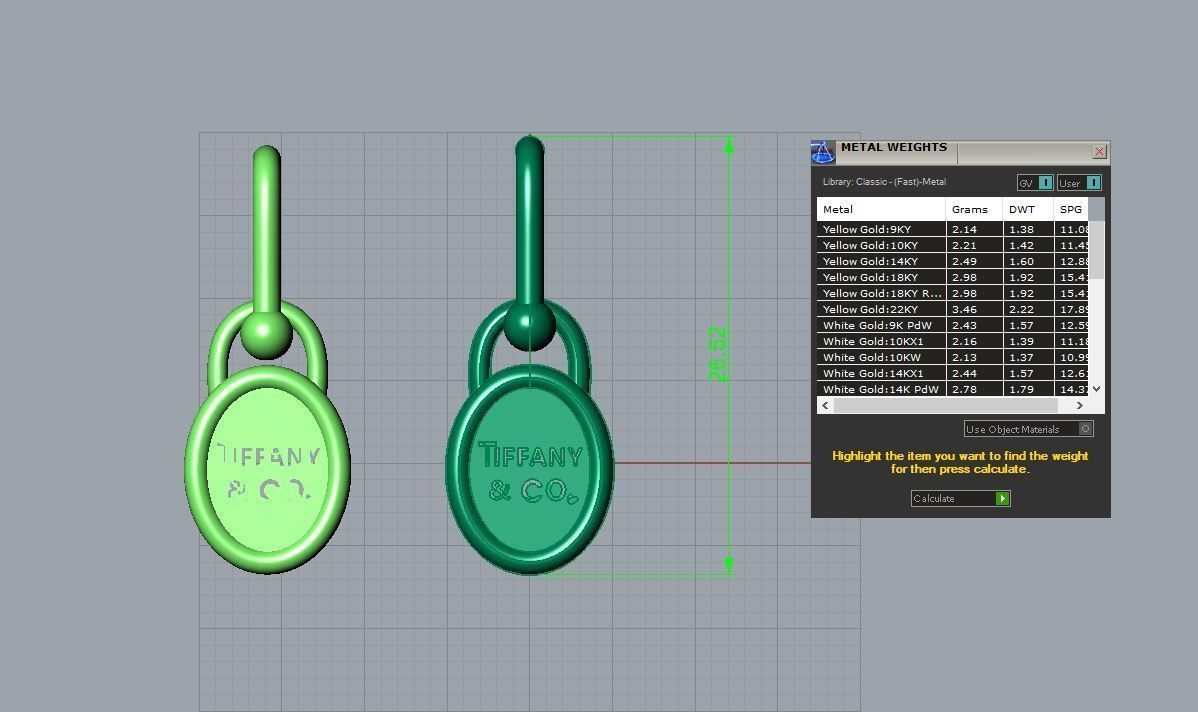Click the 1.38 DWT cell for 9KY

point(1028,229)
